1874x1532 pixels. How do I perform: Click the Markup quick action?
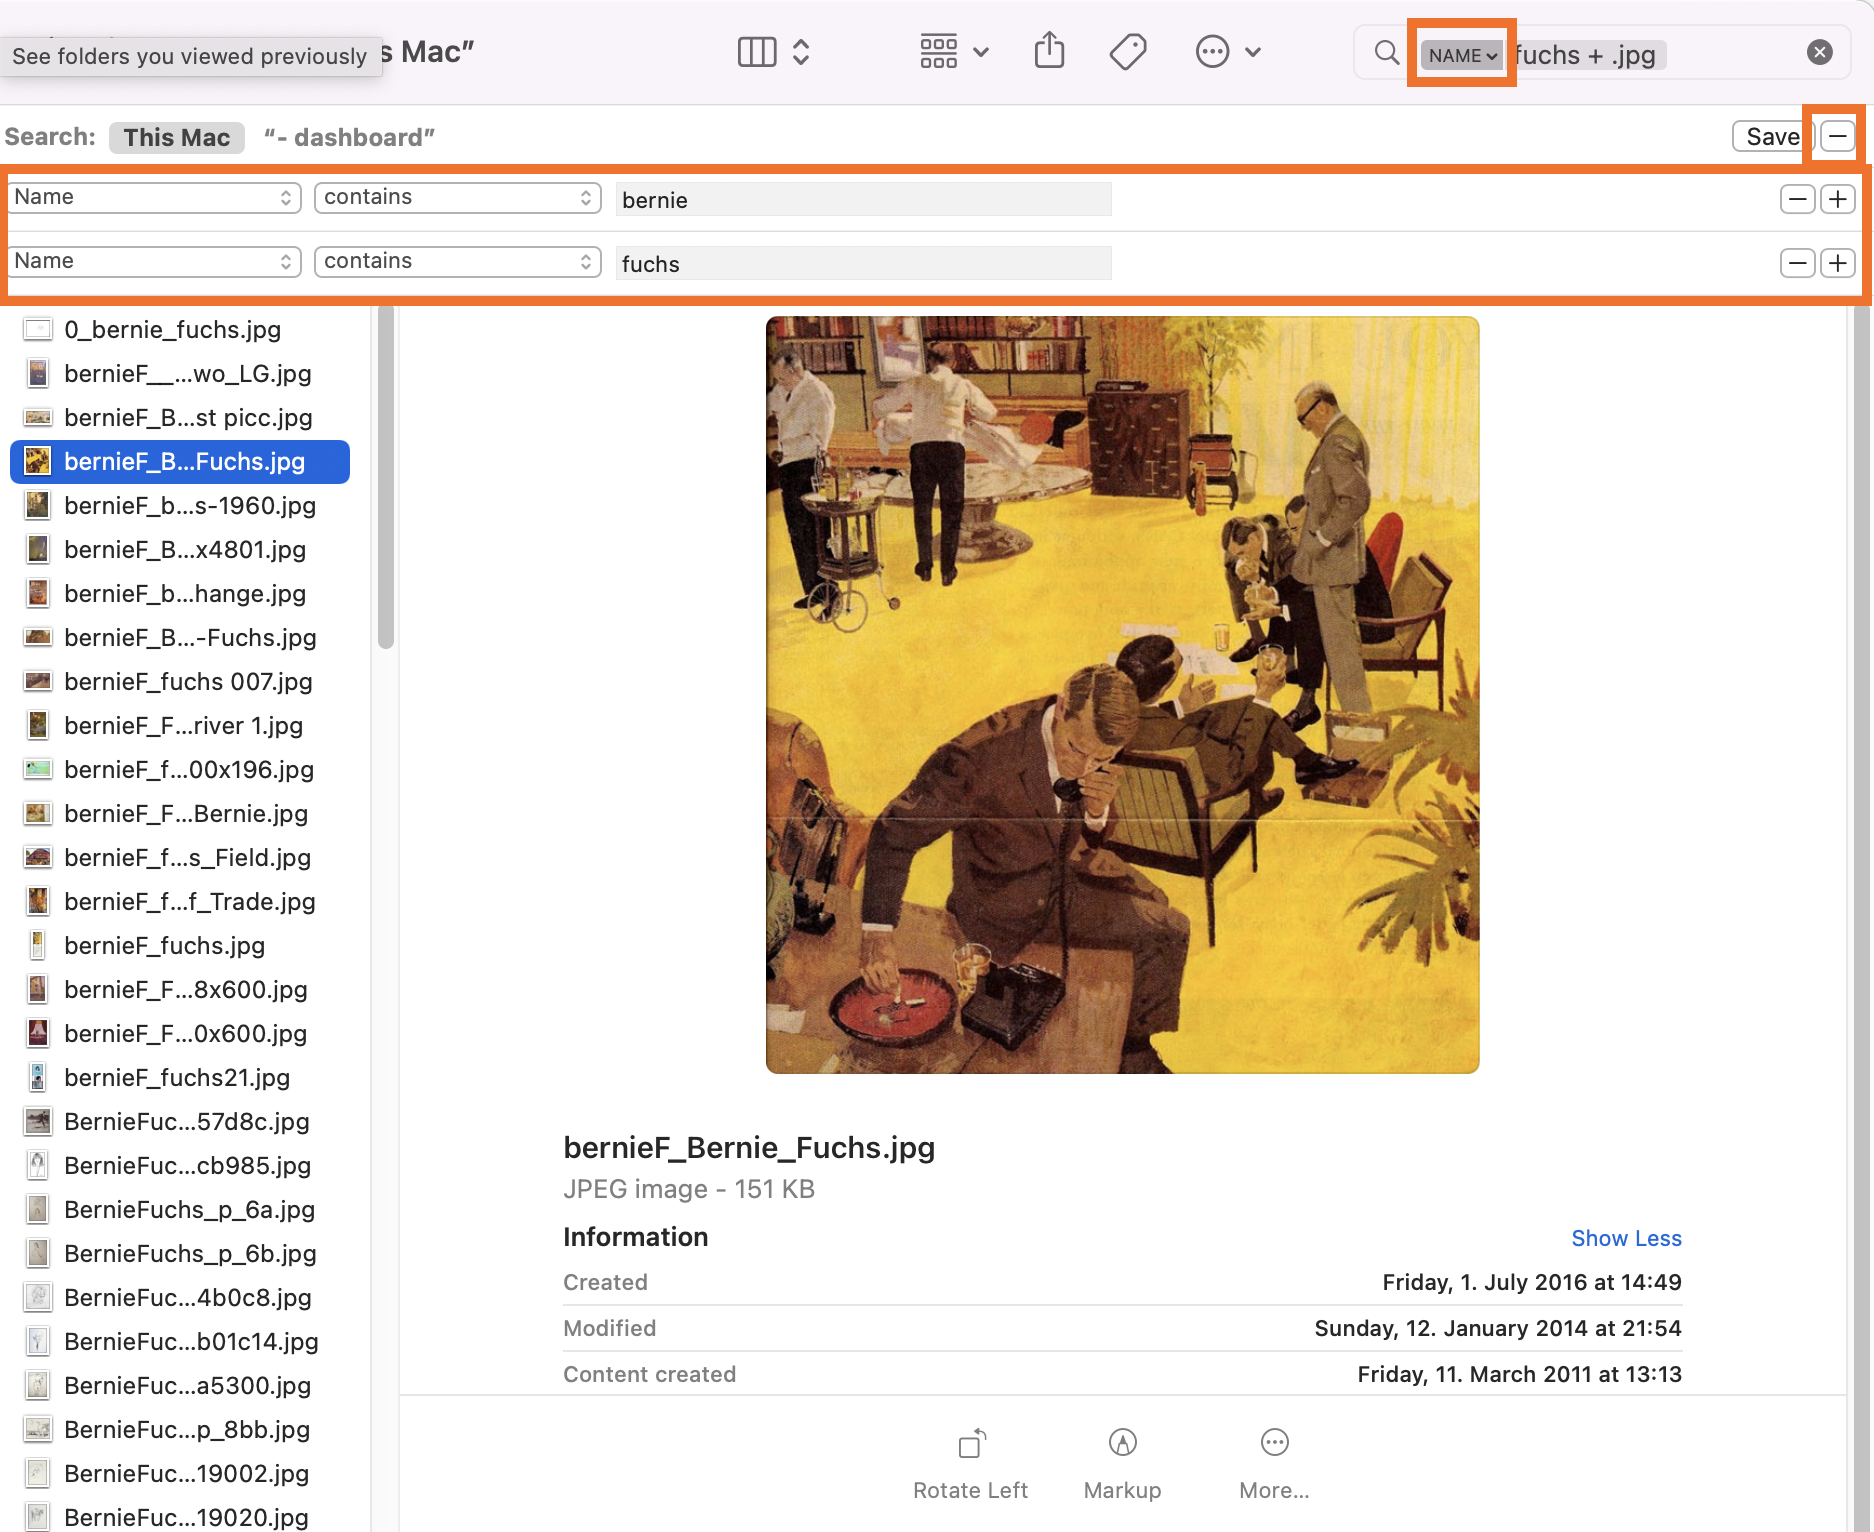(x=1122, y=1464)
